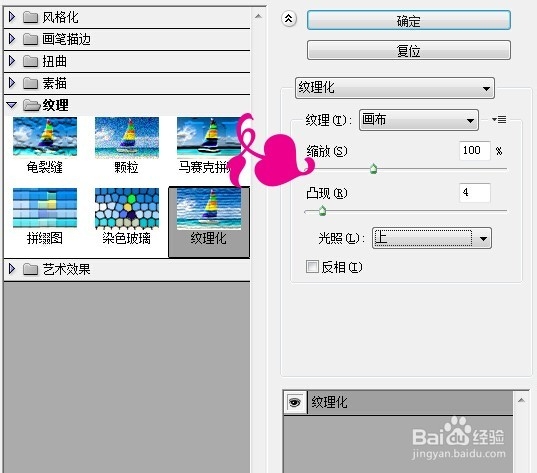This screenshot has width=537, height=473.
Task: Select the 纹理化 effect layer row
Action: pos(410,402)
